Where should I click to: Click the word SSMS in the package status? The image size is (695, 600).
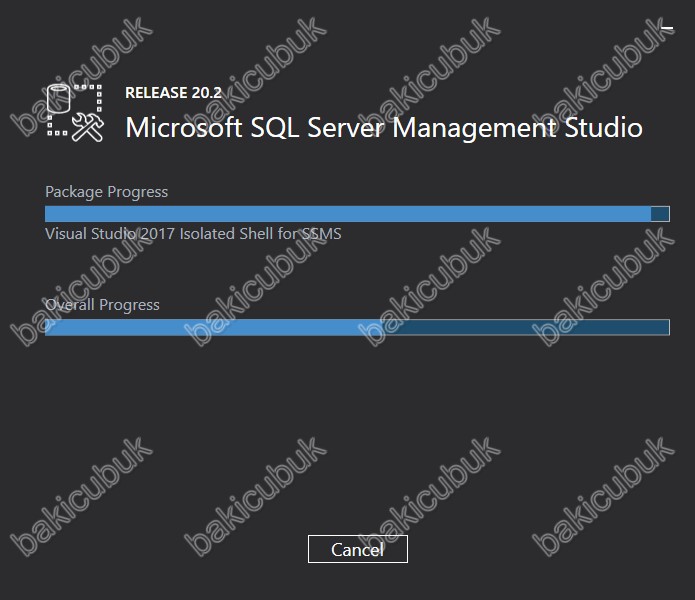(321, 234)
